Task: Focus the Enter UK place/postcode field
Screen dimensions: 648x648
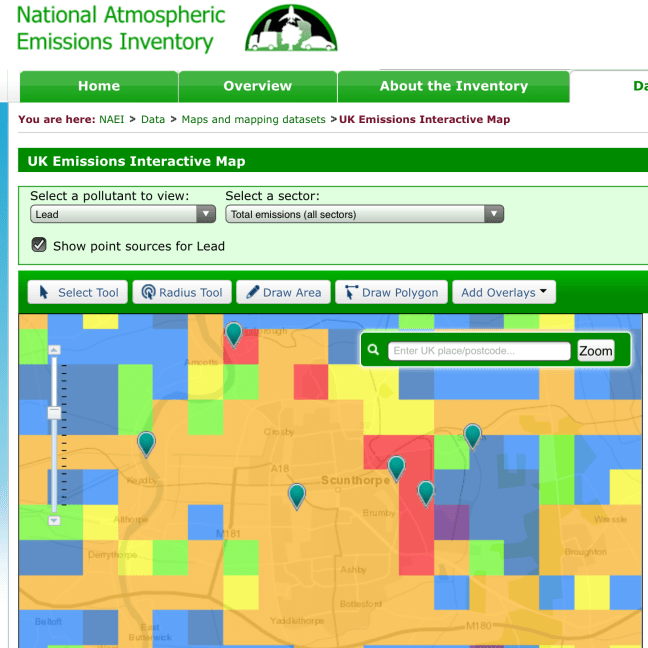Action: pos(479,351)
